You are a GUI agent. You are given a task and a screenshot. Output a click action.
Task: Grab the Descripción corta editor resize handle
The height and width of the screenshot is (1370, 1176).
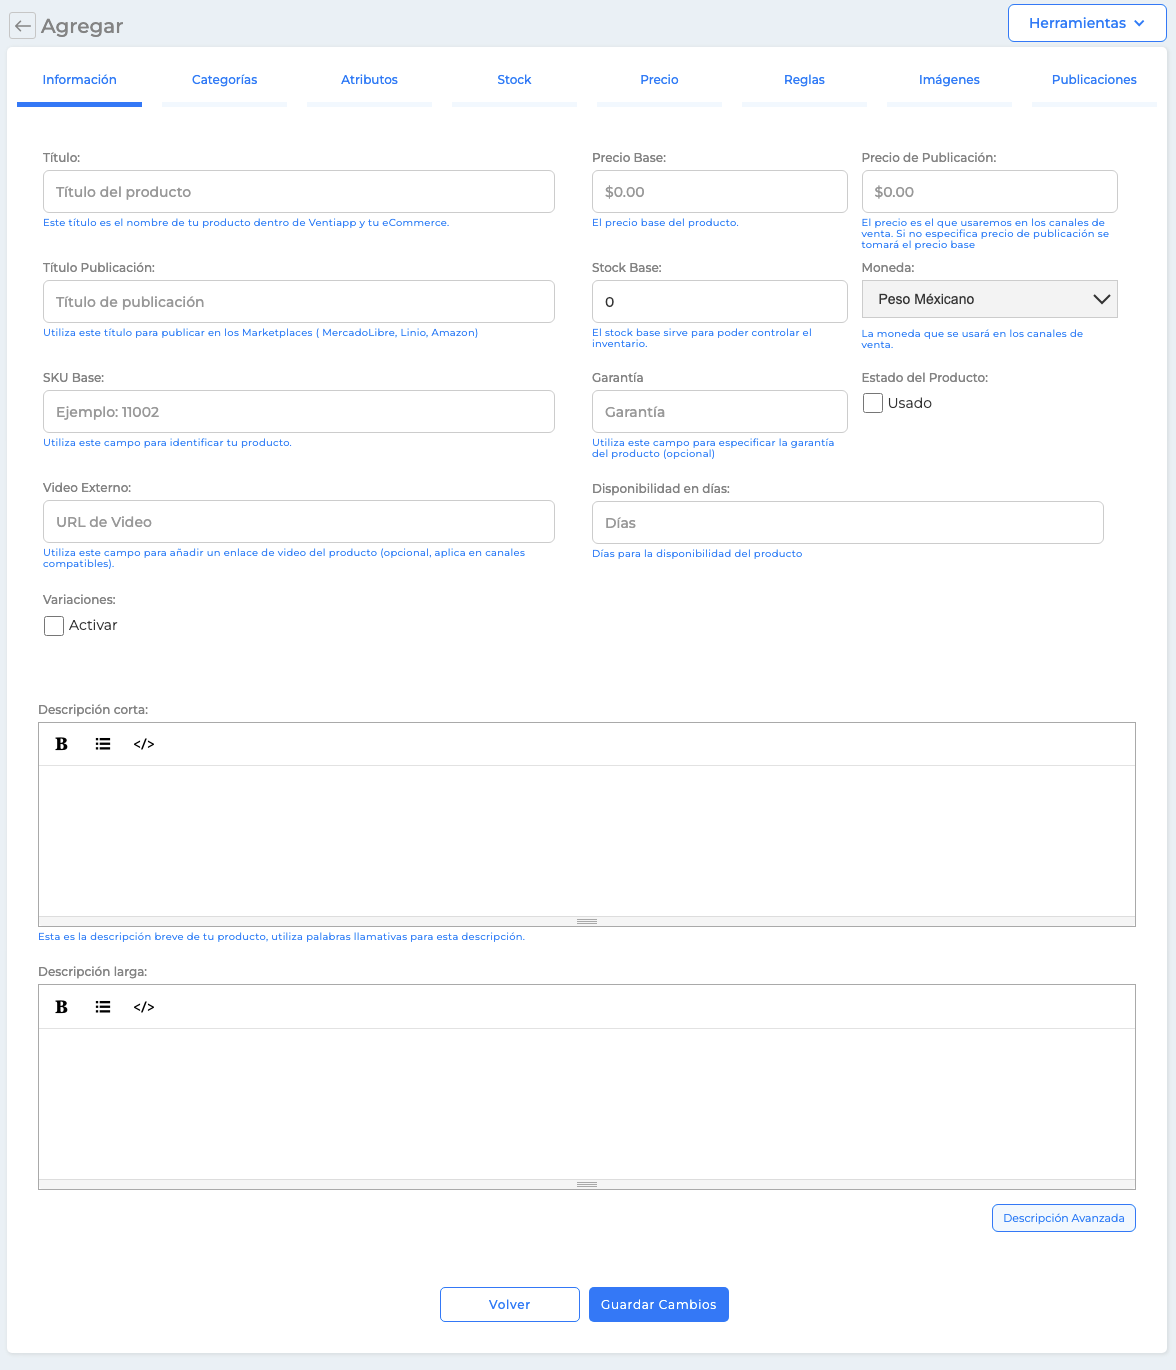(x=587, y=921)
